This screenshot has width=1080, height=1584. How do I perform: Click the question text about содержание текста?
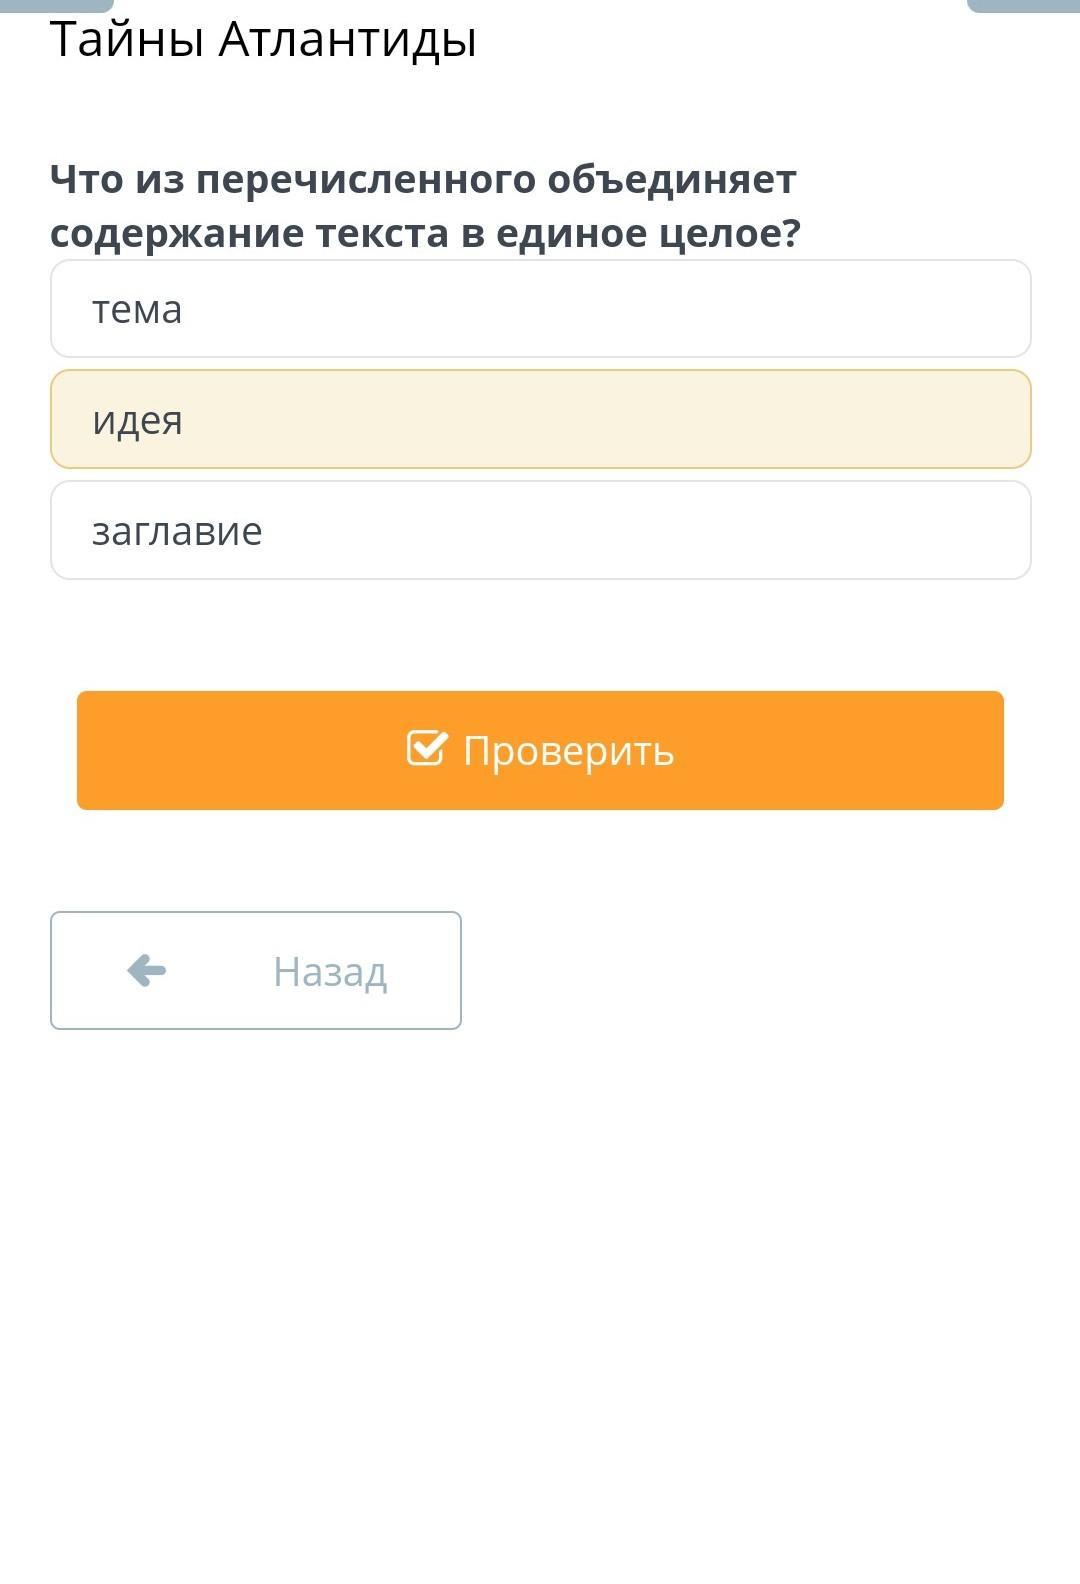[425, 206]
